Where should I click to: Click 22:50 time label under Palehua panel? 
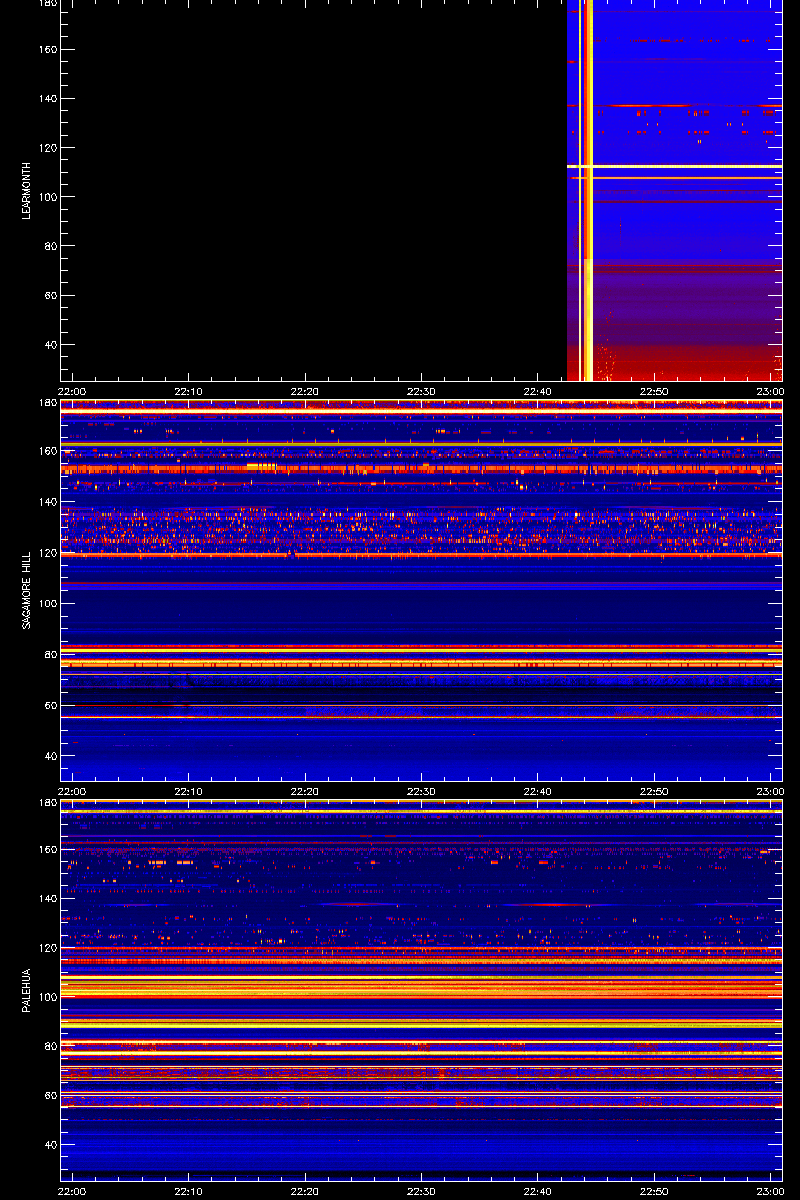click(x=654, y=1192)
